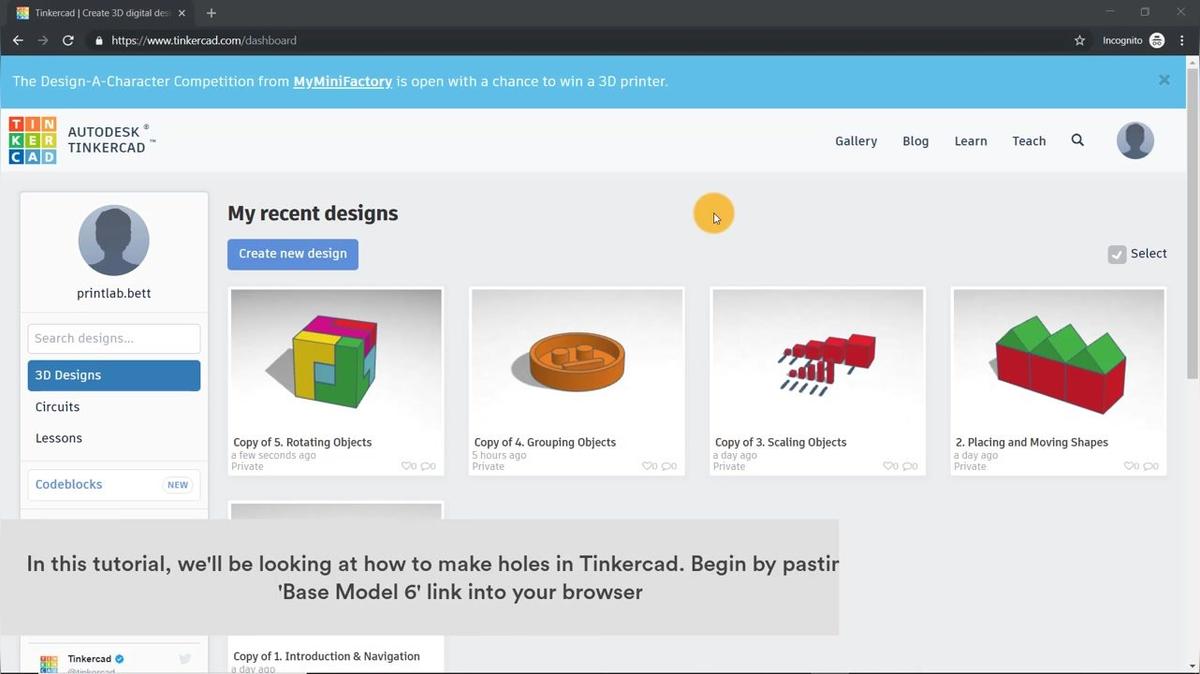1200x674 pixels.
Task: Click the browser address bar URL
Action: coord(204,41)
